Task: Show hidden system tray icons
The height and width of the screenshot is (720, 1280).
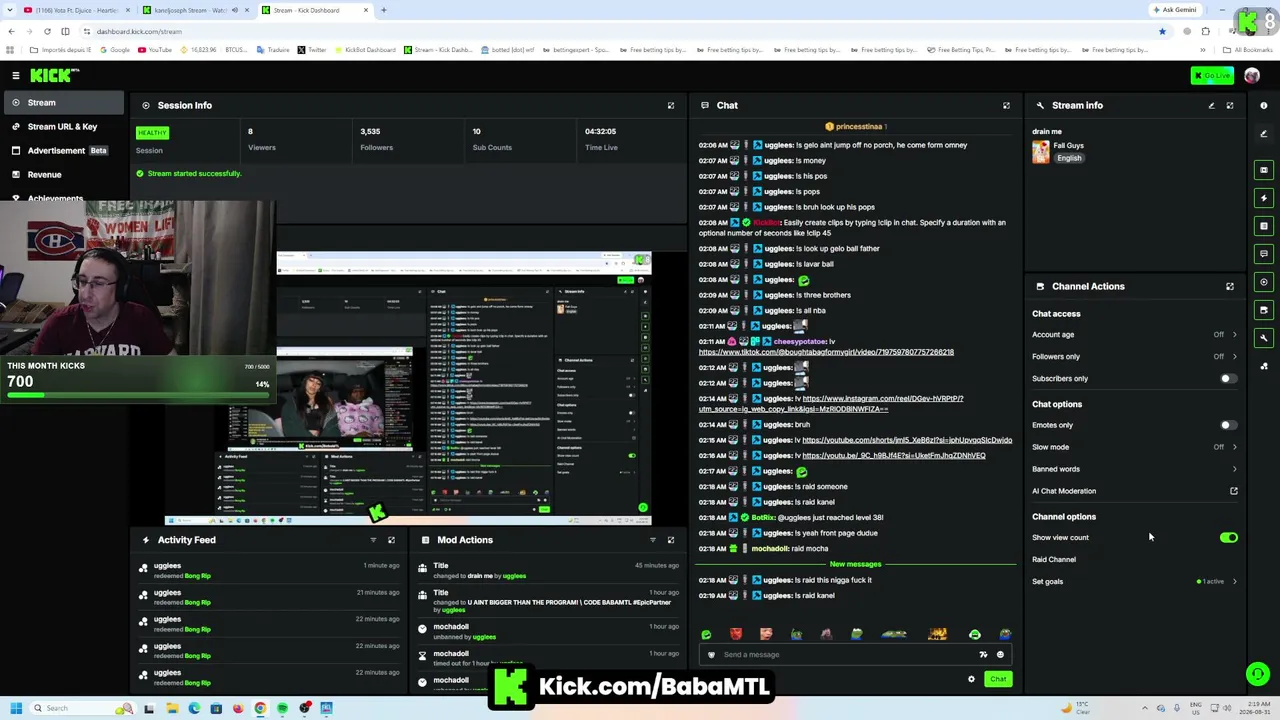Action: click(x=1146, y=708)
